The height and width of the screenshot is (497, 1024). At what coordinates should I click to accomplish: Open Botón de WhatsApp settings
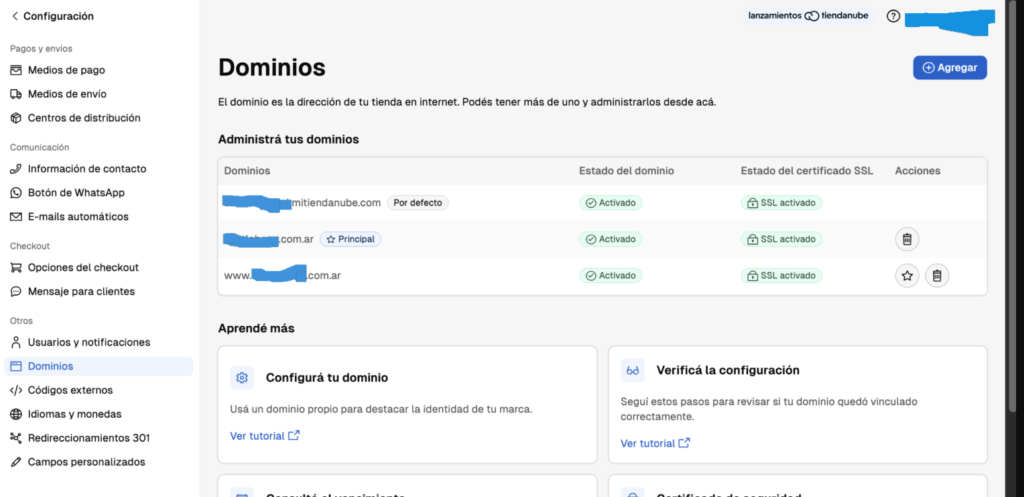pos(76,193)
